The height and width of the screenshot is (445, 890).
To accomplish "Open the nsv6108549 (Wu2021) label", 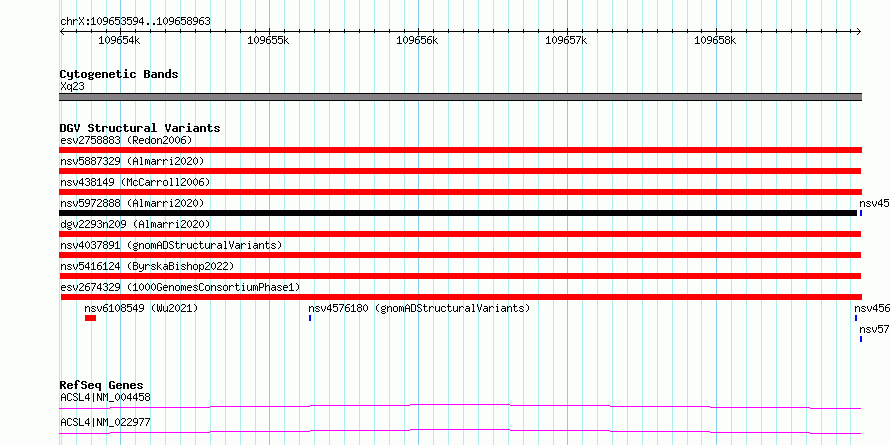I will tap(141, 308).
